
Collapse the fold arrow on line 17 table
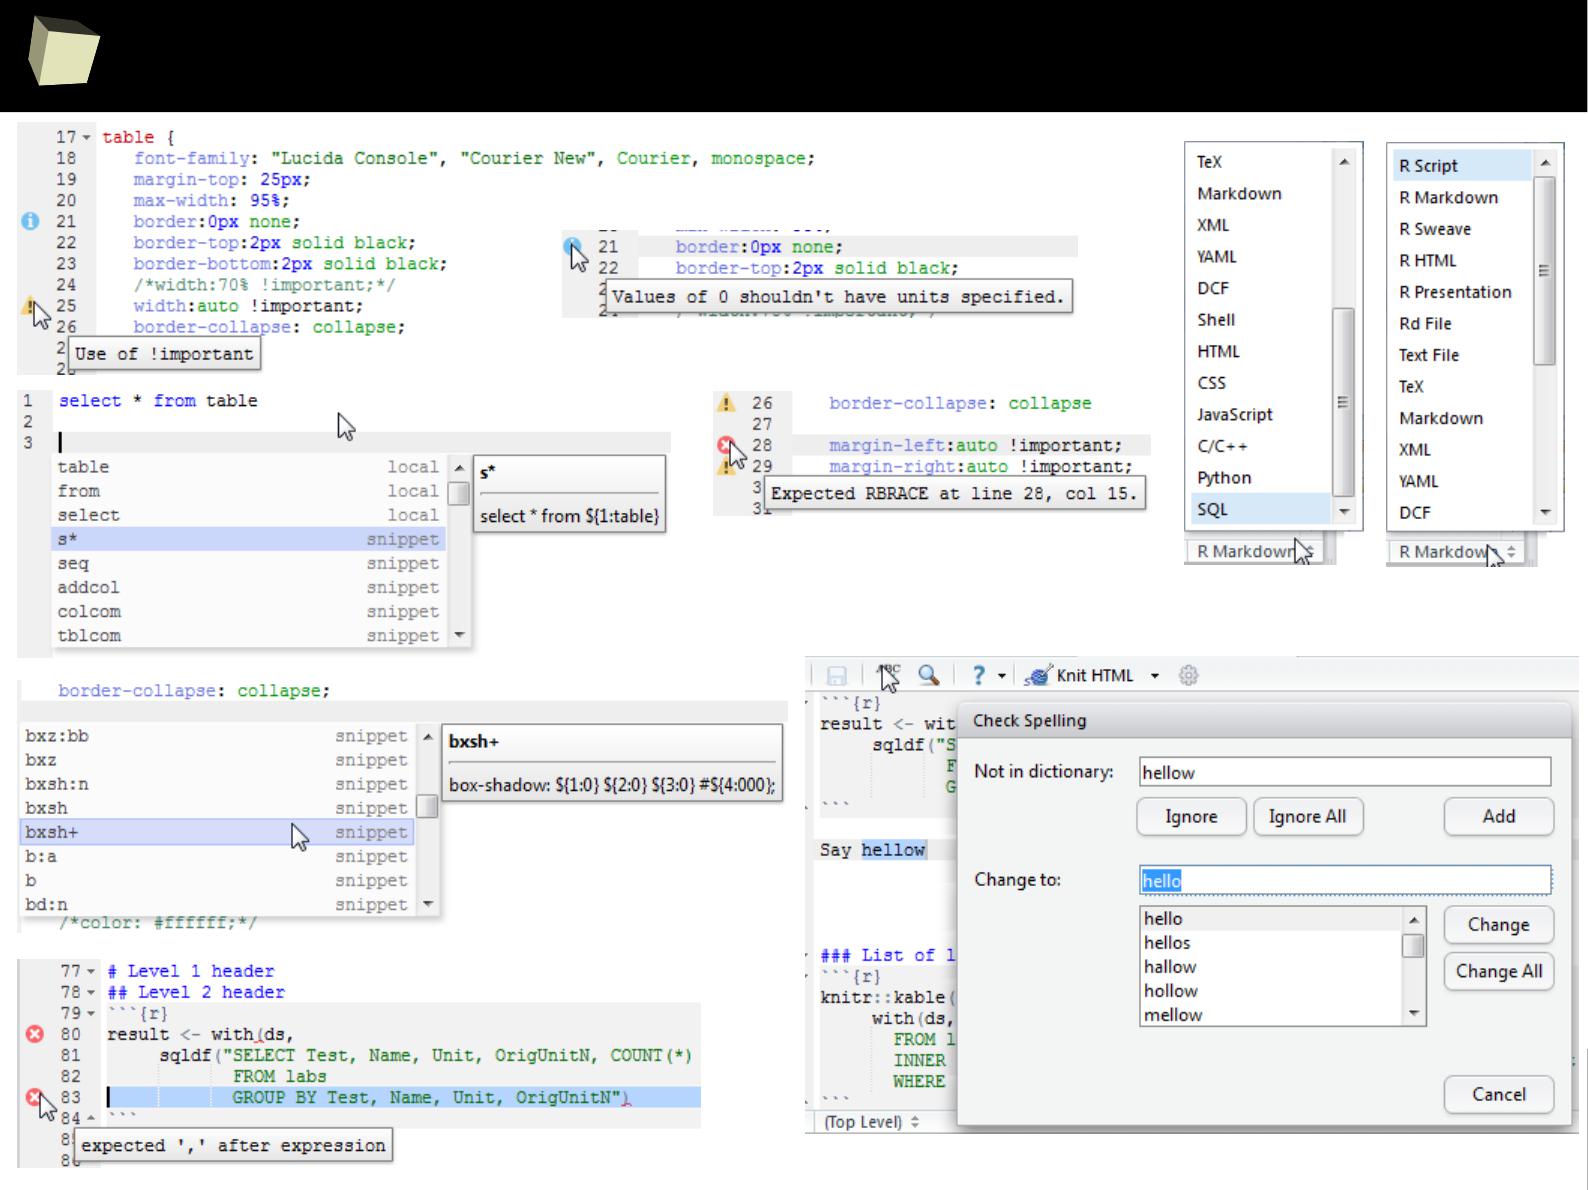[86, 138]
